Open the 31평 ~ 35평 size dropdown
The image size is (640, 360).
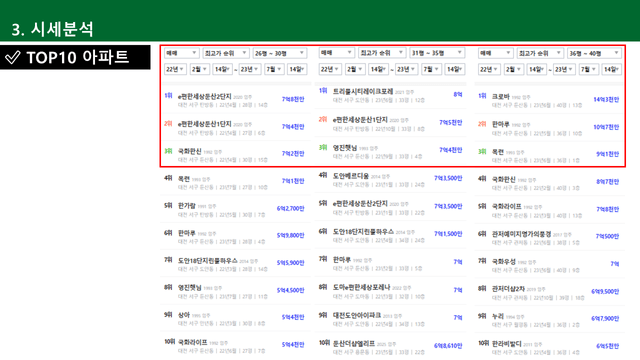coord(437,53)
